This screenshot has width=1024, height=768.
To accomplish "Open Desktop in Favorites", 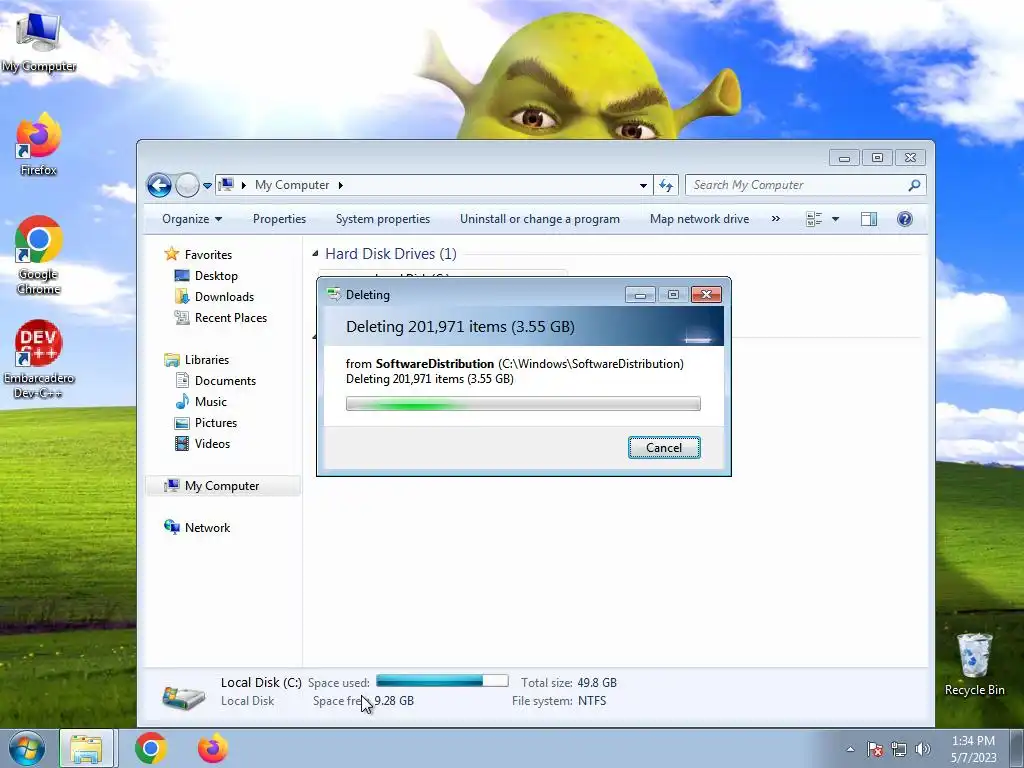I will (206, 276).
